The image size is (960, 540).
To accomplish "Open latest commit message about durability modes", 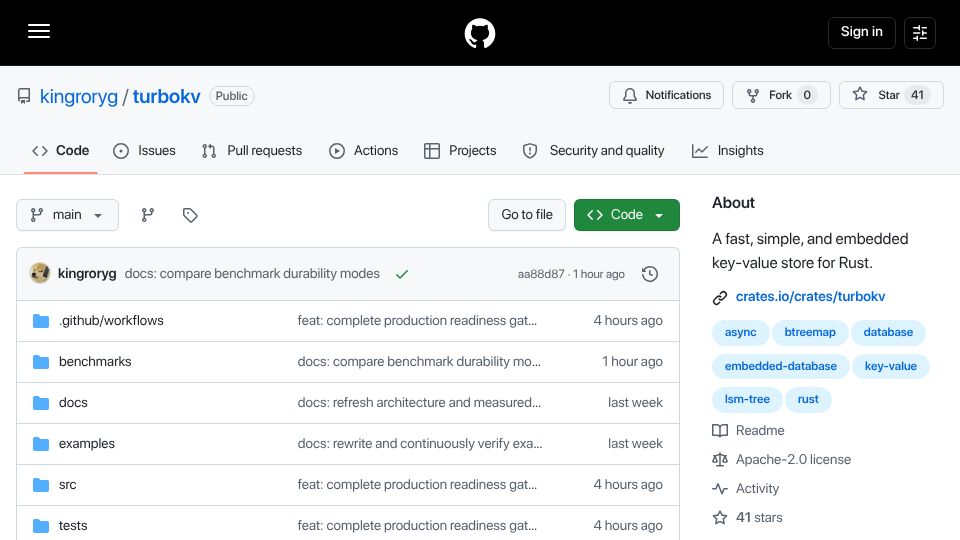I will click(252, 274).
